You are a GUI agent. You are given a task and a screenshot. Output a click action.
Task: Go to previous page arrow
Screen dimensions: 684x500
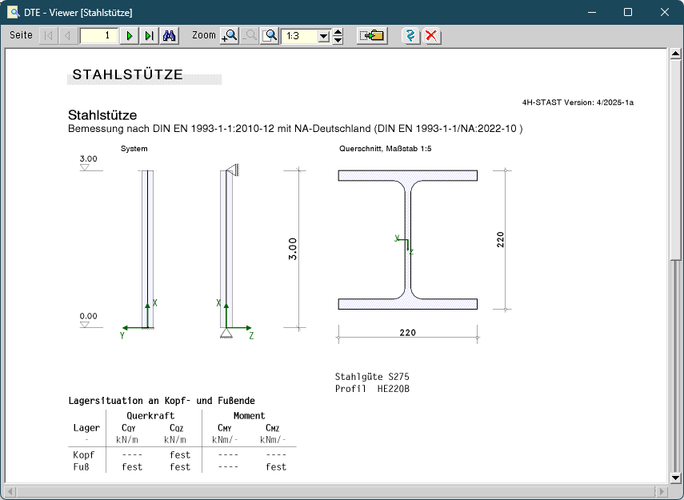67,35
